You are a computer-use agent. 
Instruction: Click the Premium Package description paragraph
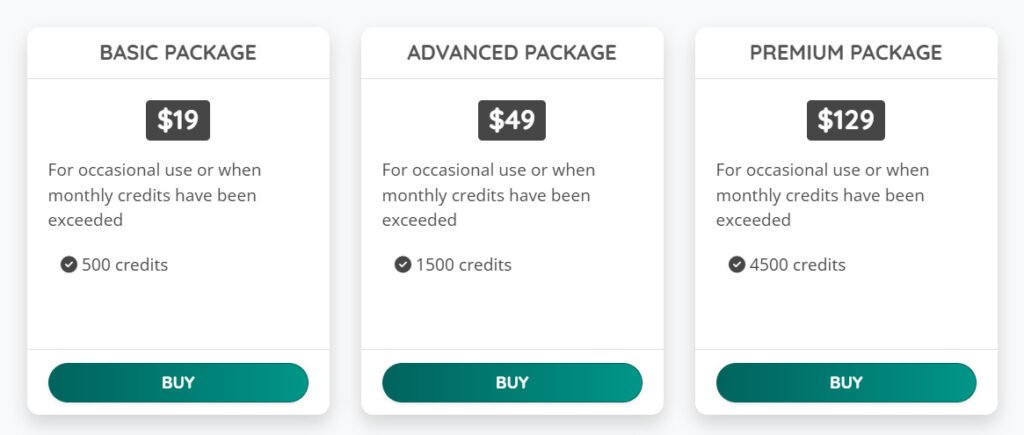point(823,195)
